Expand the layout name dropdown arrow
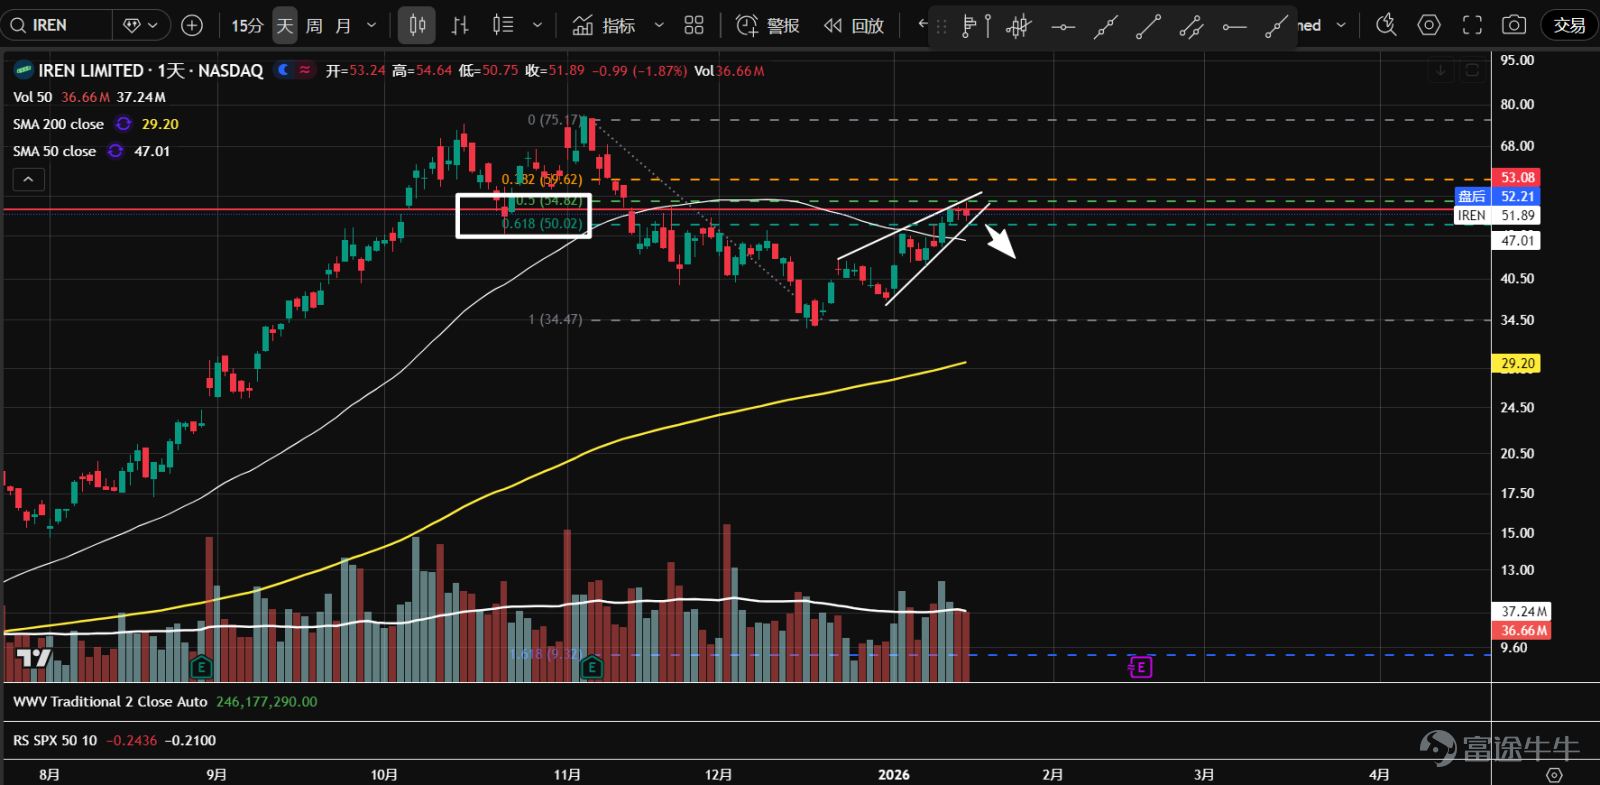Image resolution: width=1600 pixels, height=785 pixels. pyautogui.click(x=1341, y=25)
